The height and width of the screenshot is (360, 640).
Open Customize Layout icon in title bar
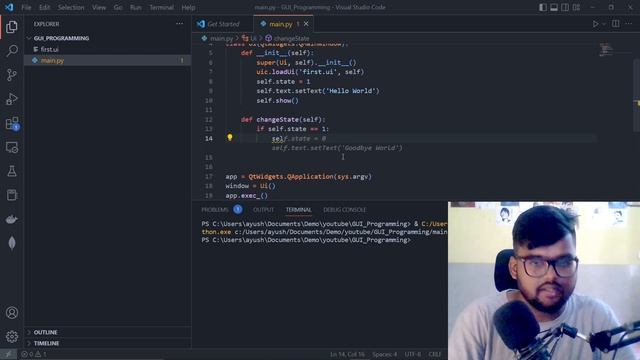(x=576, y=7)
